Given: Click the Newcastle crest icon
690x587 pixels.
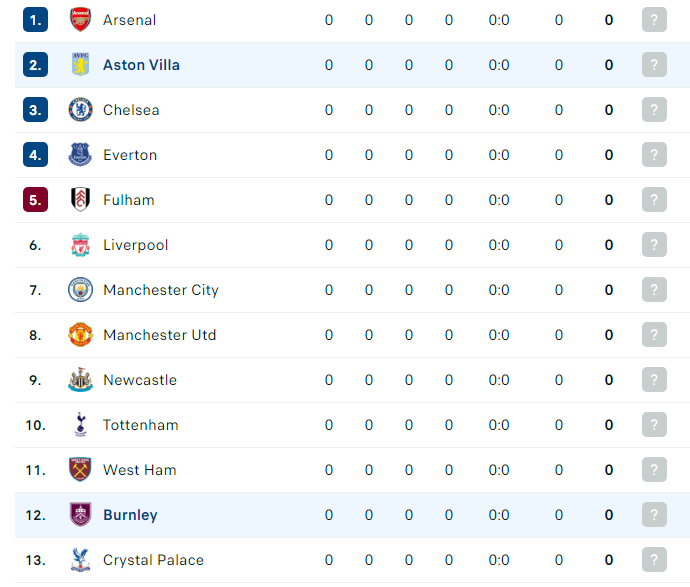Looking at the screenshot, I should pos(81,380).
